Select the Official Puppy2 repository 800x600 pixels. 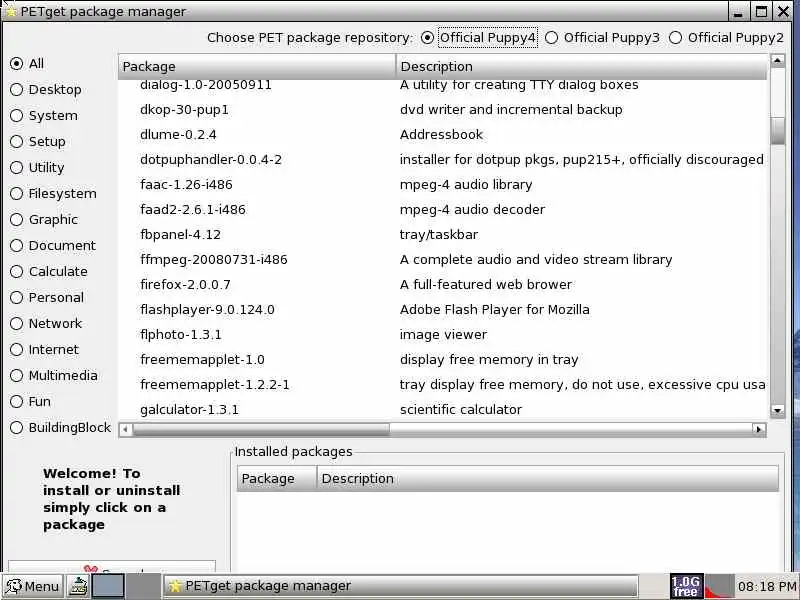[726, 38]
